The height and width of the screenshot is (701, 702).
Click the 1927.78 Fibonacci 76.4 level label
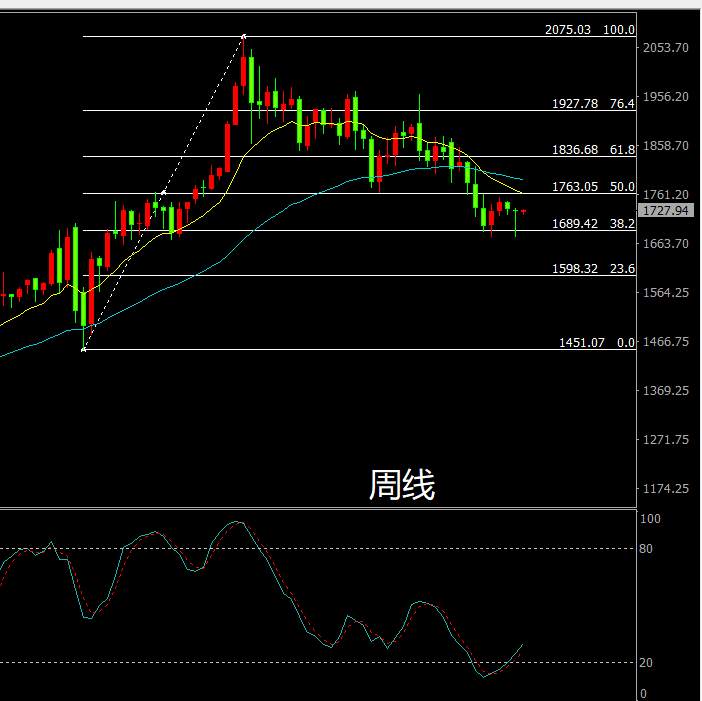(593, 103)
